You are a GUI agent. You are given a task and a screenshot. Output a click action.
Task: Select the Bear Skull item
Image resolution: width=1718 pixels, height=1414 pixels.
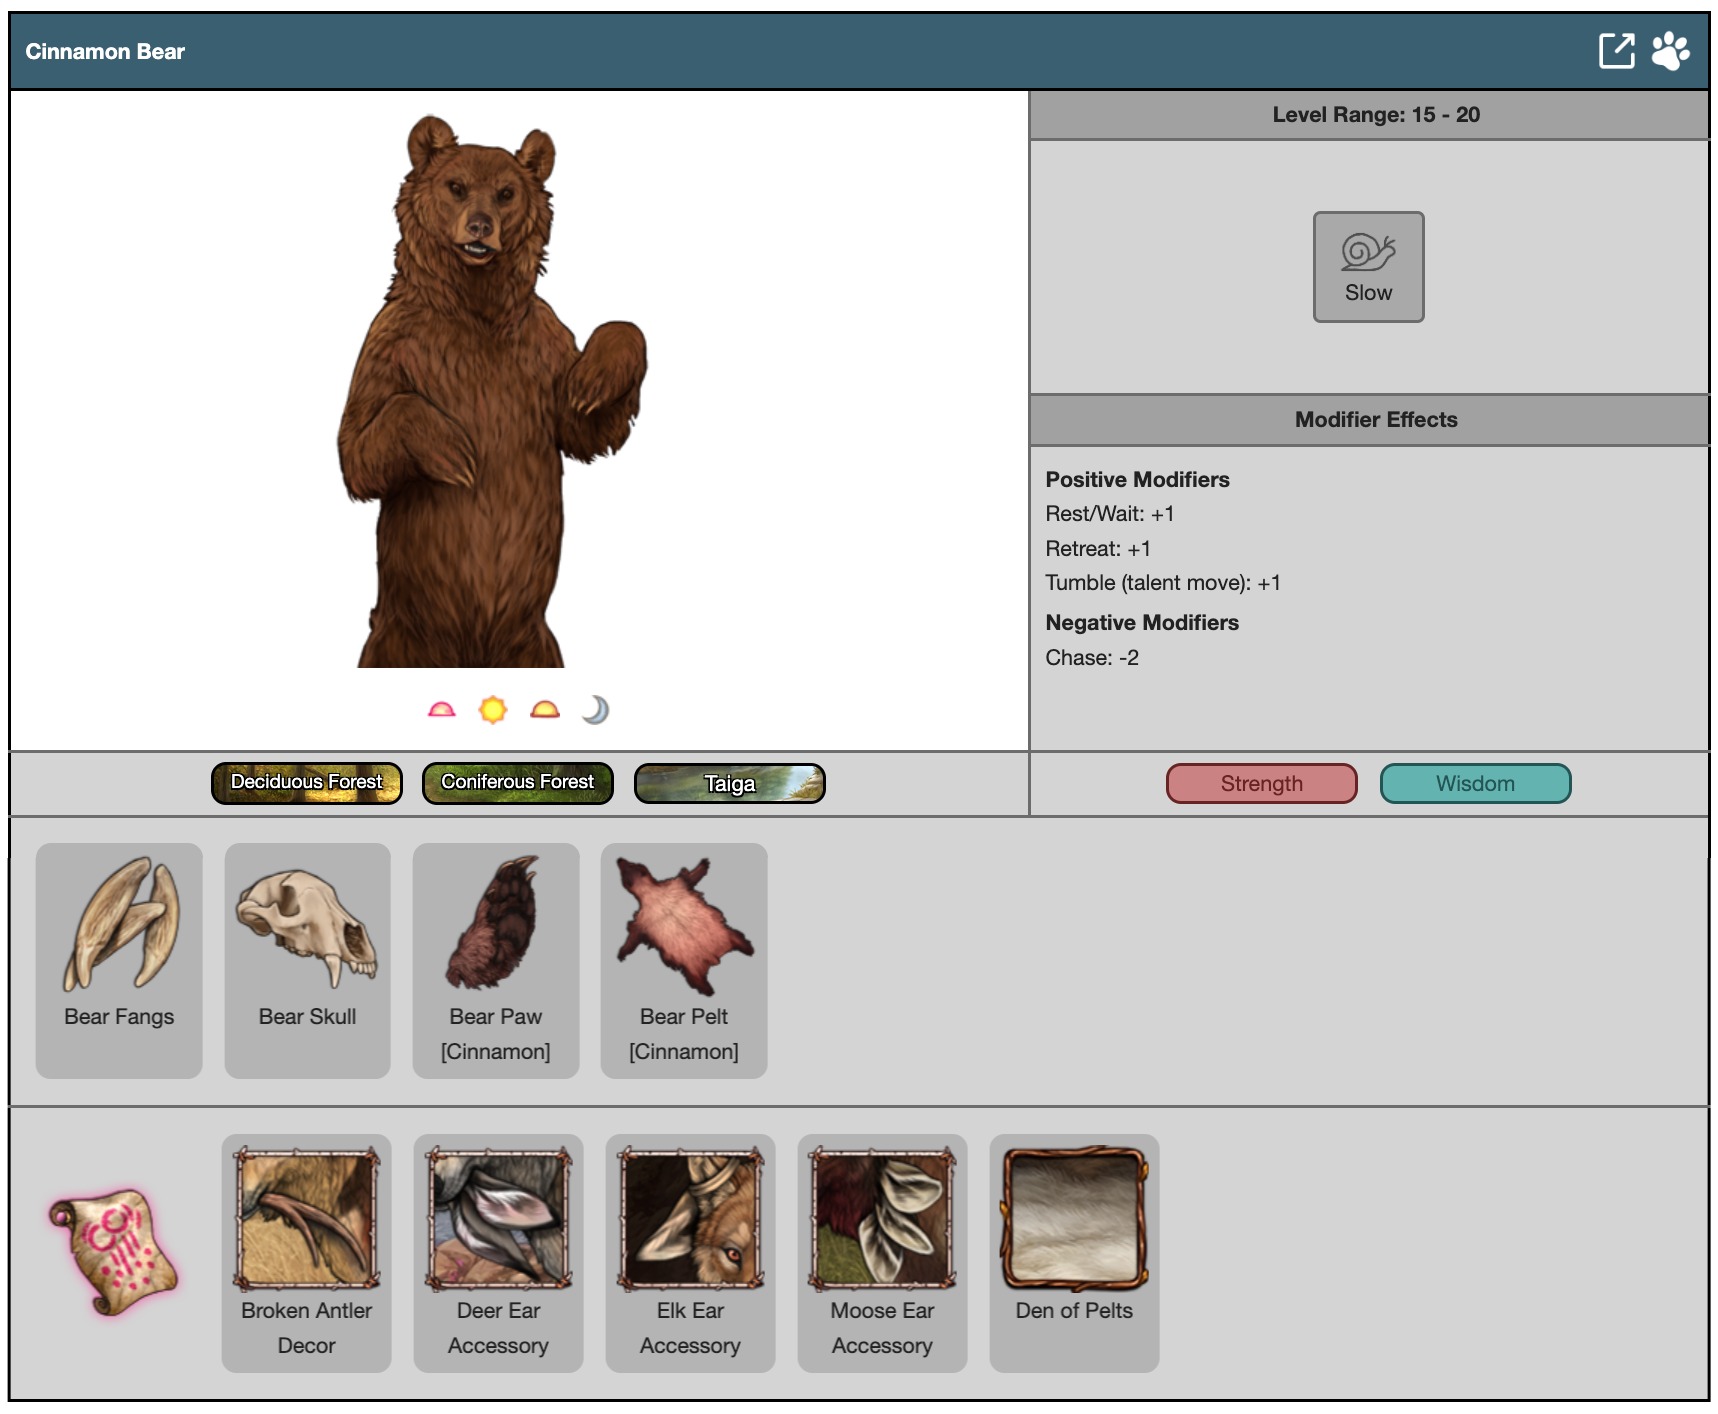[307, 960]
